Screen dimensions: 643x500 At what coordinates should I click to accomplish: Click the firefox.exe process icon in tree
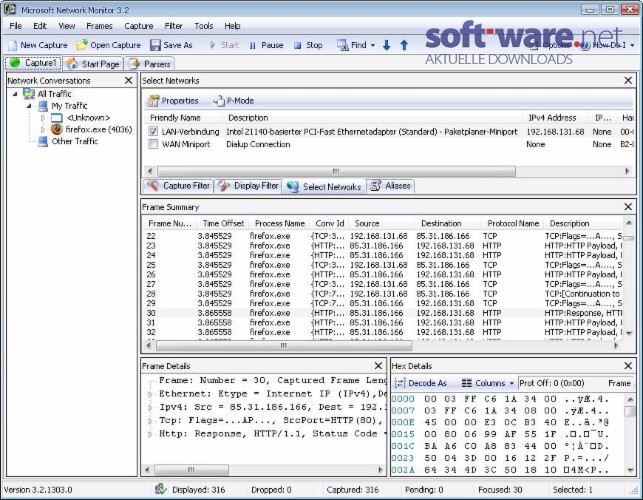pyautogui.click(x=57, y=129)
